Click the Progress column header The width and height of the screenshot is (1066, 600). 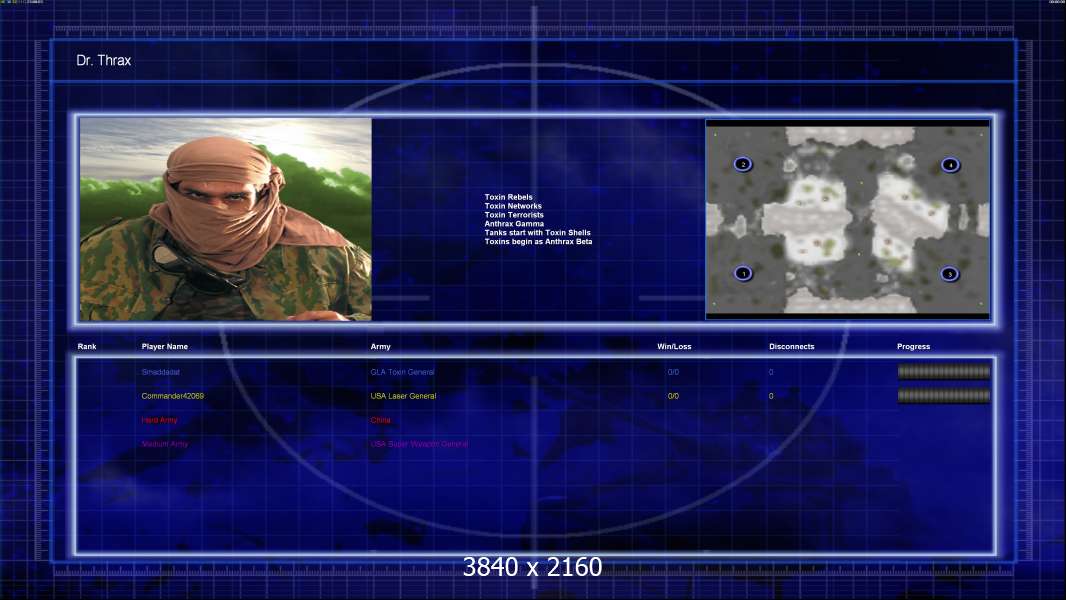[913, 347]
